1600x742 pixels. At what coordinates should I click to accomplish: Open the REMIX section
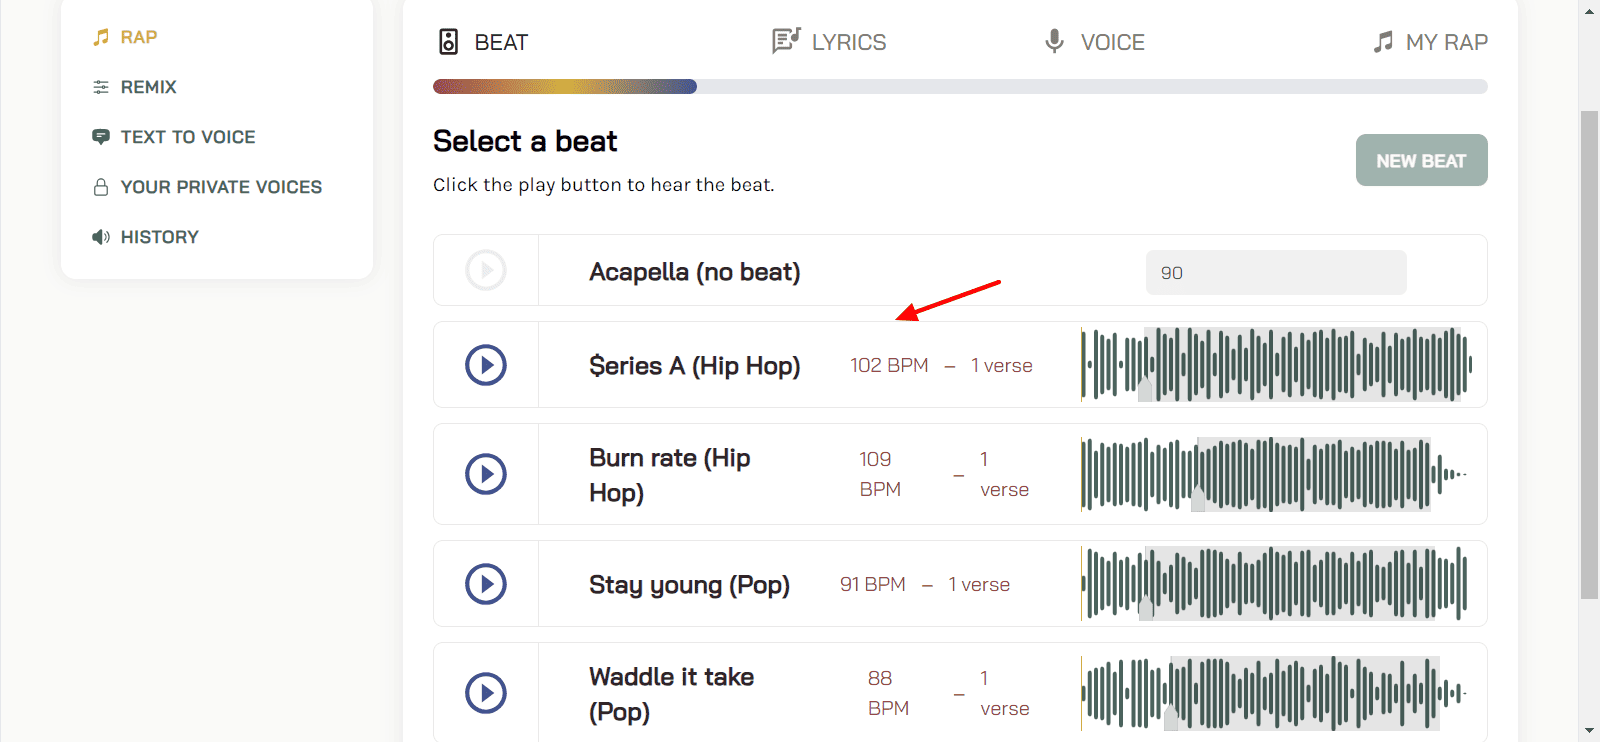click(x=148, y=87)
